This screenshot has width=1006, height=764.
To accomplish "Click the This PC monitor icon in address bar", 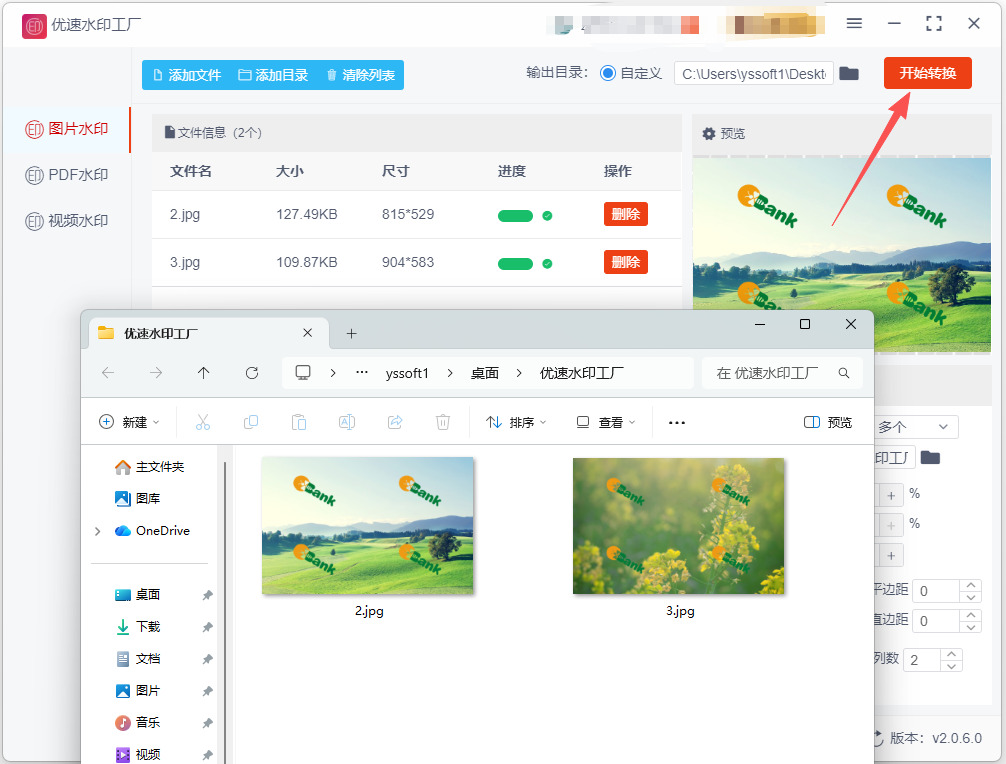I will tap(303, 373).
